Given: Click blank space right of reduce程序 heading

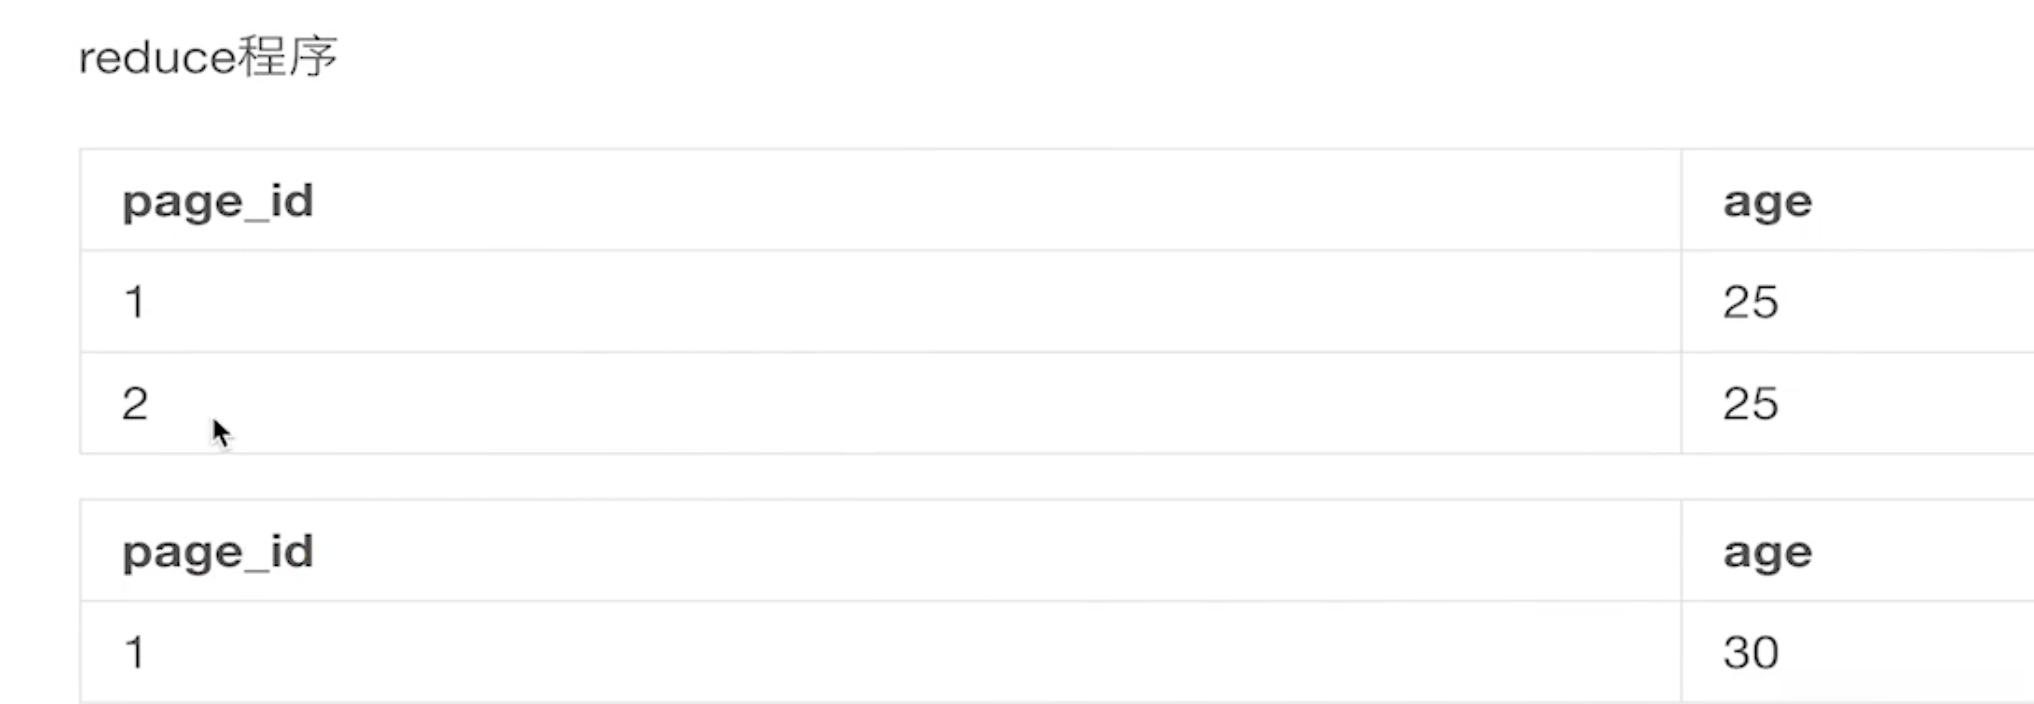Looking at the screenshot, I should click(1000, 57).
